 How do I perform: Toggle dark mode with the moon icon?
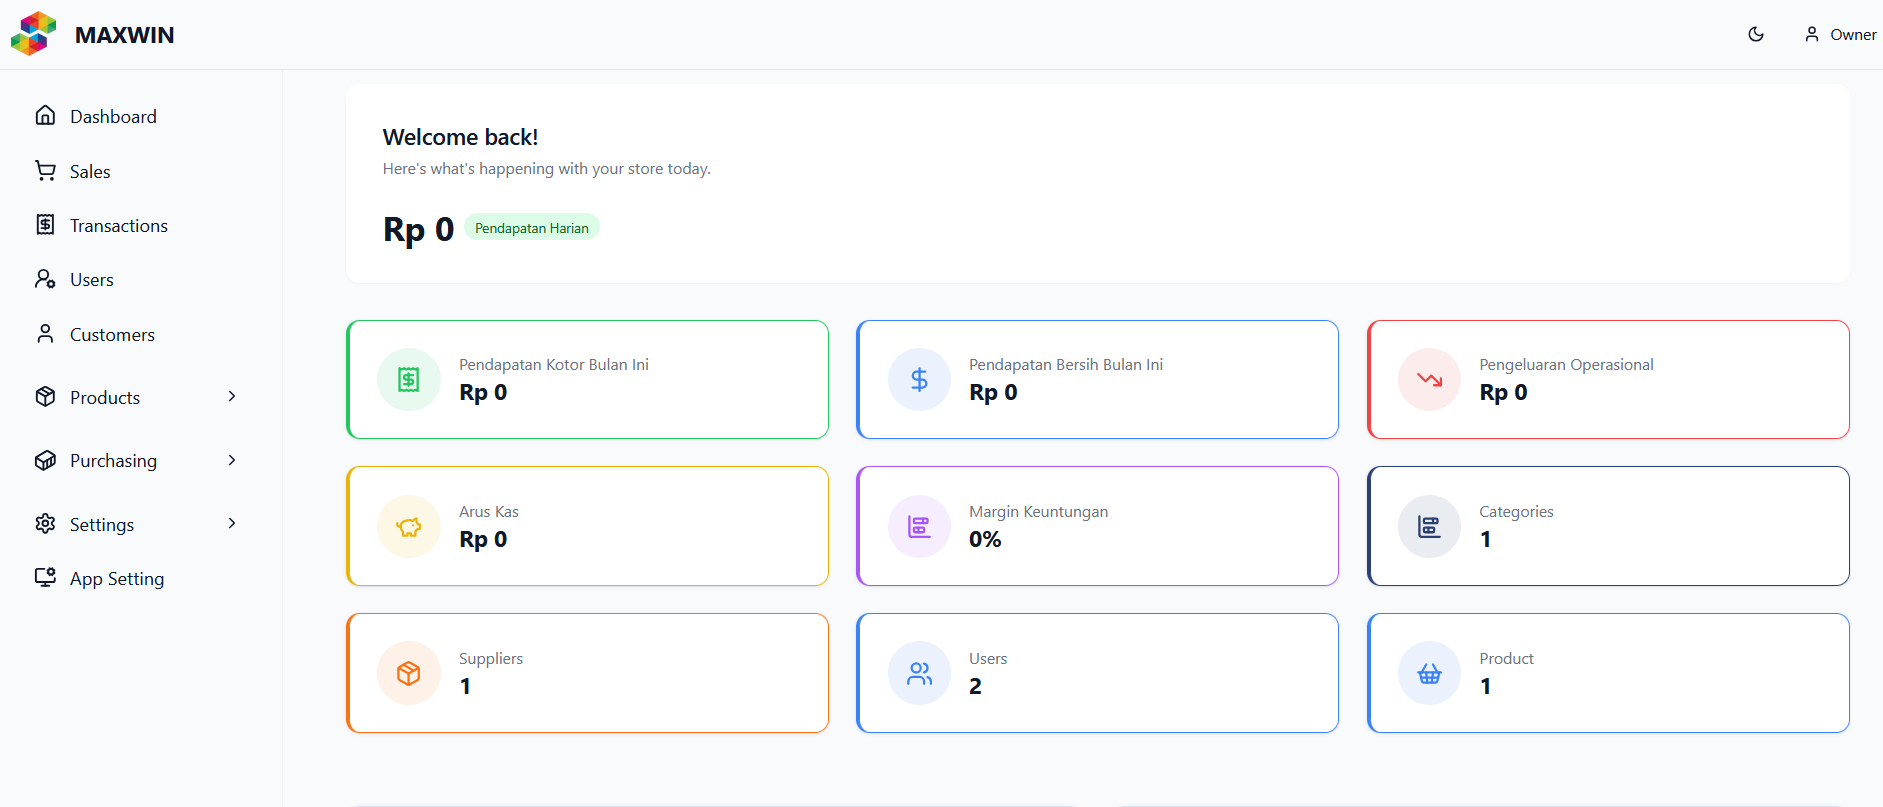1756,34
